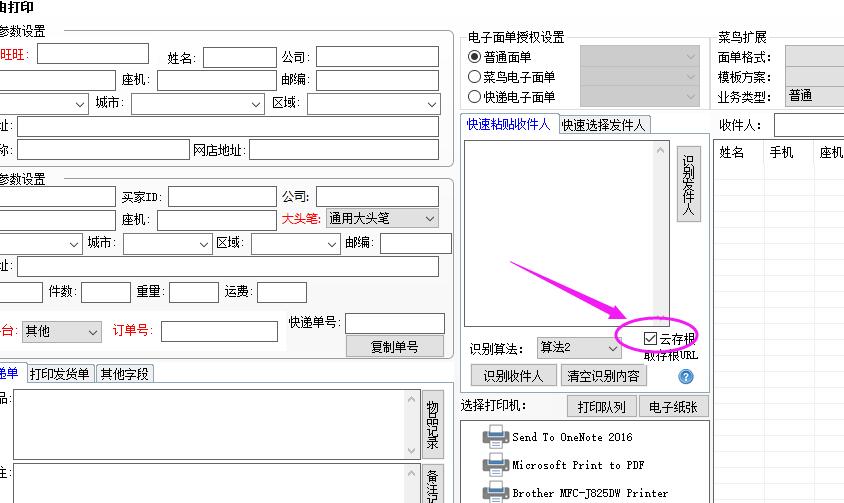Open the disabled dropdown beside 普通面单
Screen dimensions: 844x503
tap(639, 56)
